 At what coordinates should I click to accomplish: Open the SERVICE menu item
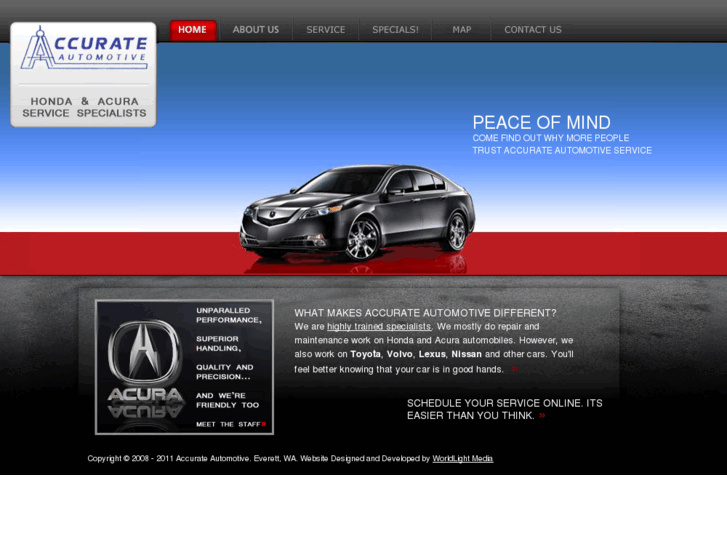pyautogui.click(x=325, y=30)
